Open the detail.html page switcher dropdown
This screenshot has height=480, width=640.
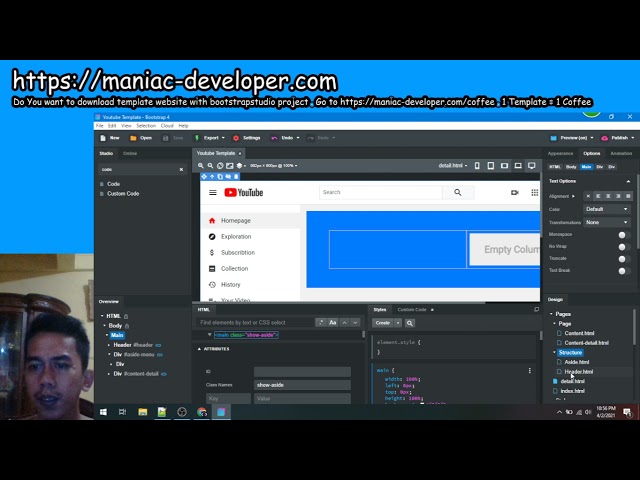point(453,166)
